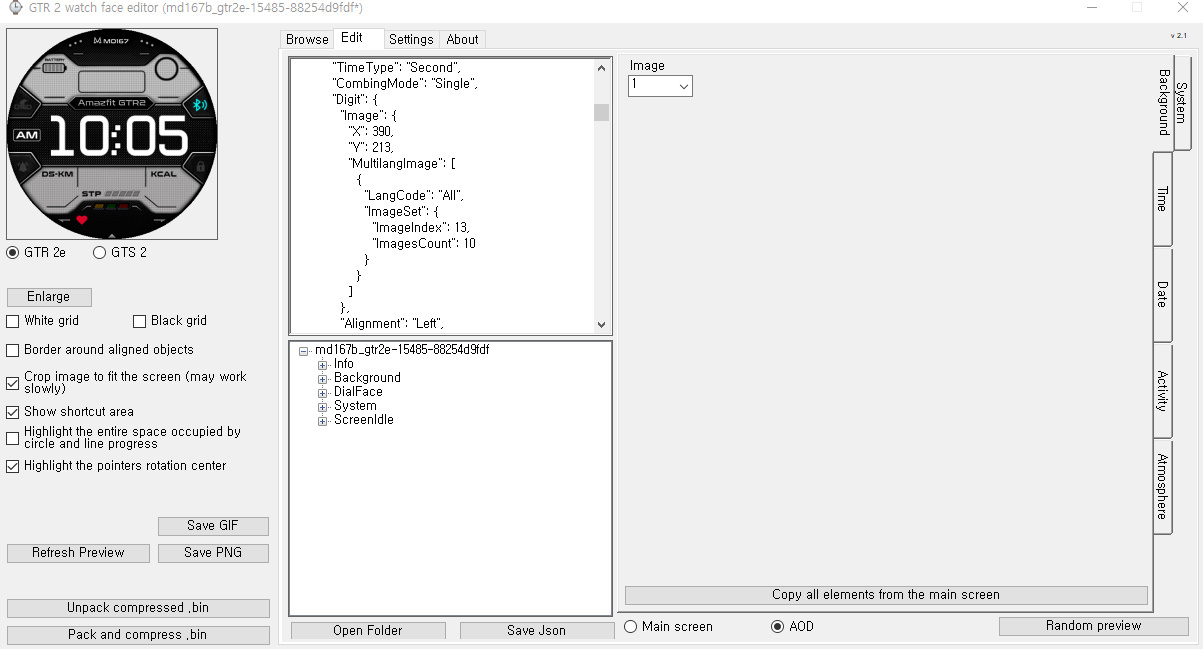
Task: Uncheck Show shortcut area
Action: tap(13, 412)
